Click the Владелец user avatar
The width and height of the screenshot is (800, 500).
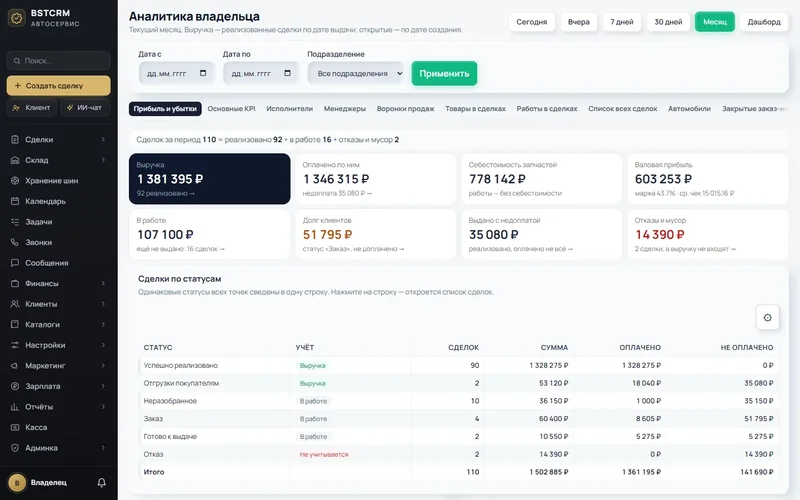[x=17, y=483]
